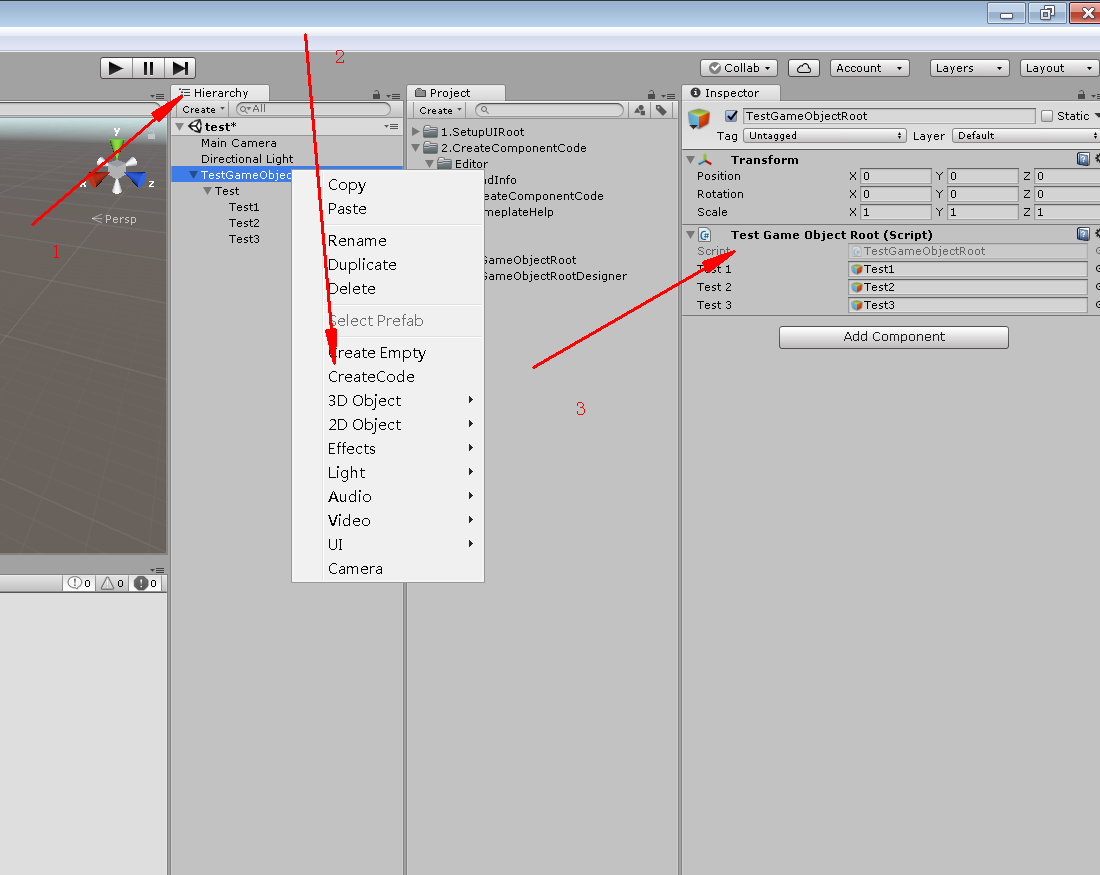This screenshot has width=1100, height=875.
Task: Click the GameObject cube icon in Inspector
Action: coord(699,119)
